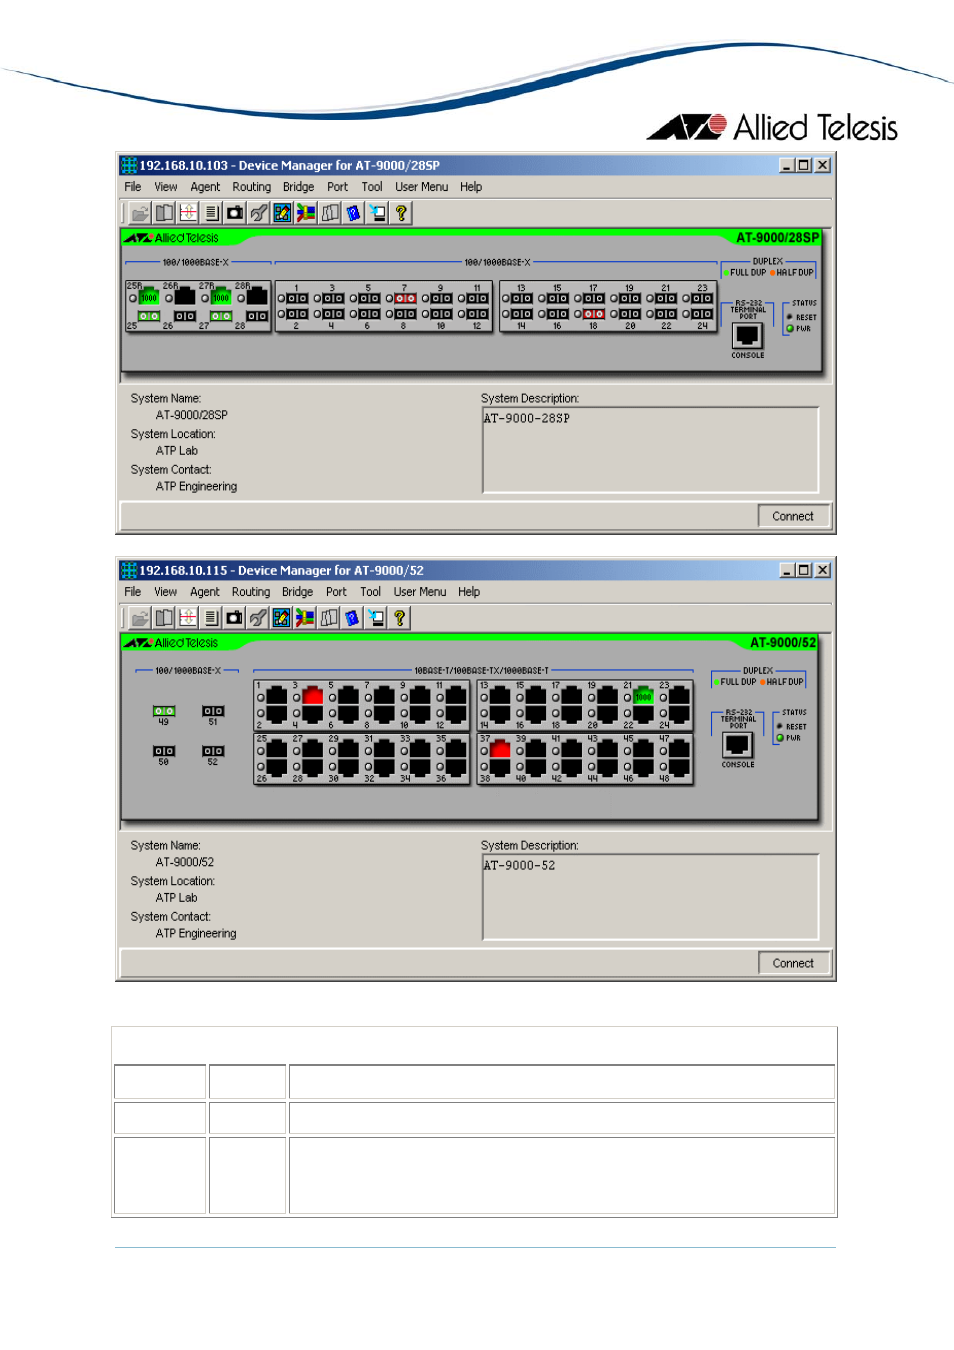Viewport: 954px width, 1350px height.
Task: Select red port 7 on AT-9000/28SP
Action: pos(405,298)
